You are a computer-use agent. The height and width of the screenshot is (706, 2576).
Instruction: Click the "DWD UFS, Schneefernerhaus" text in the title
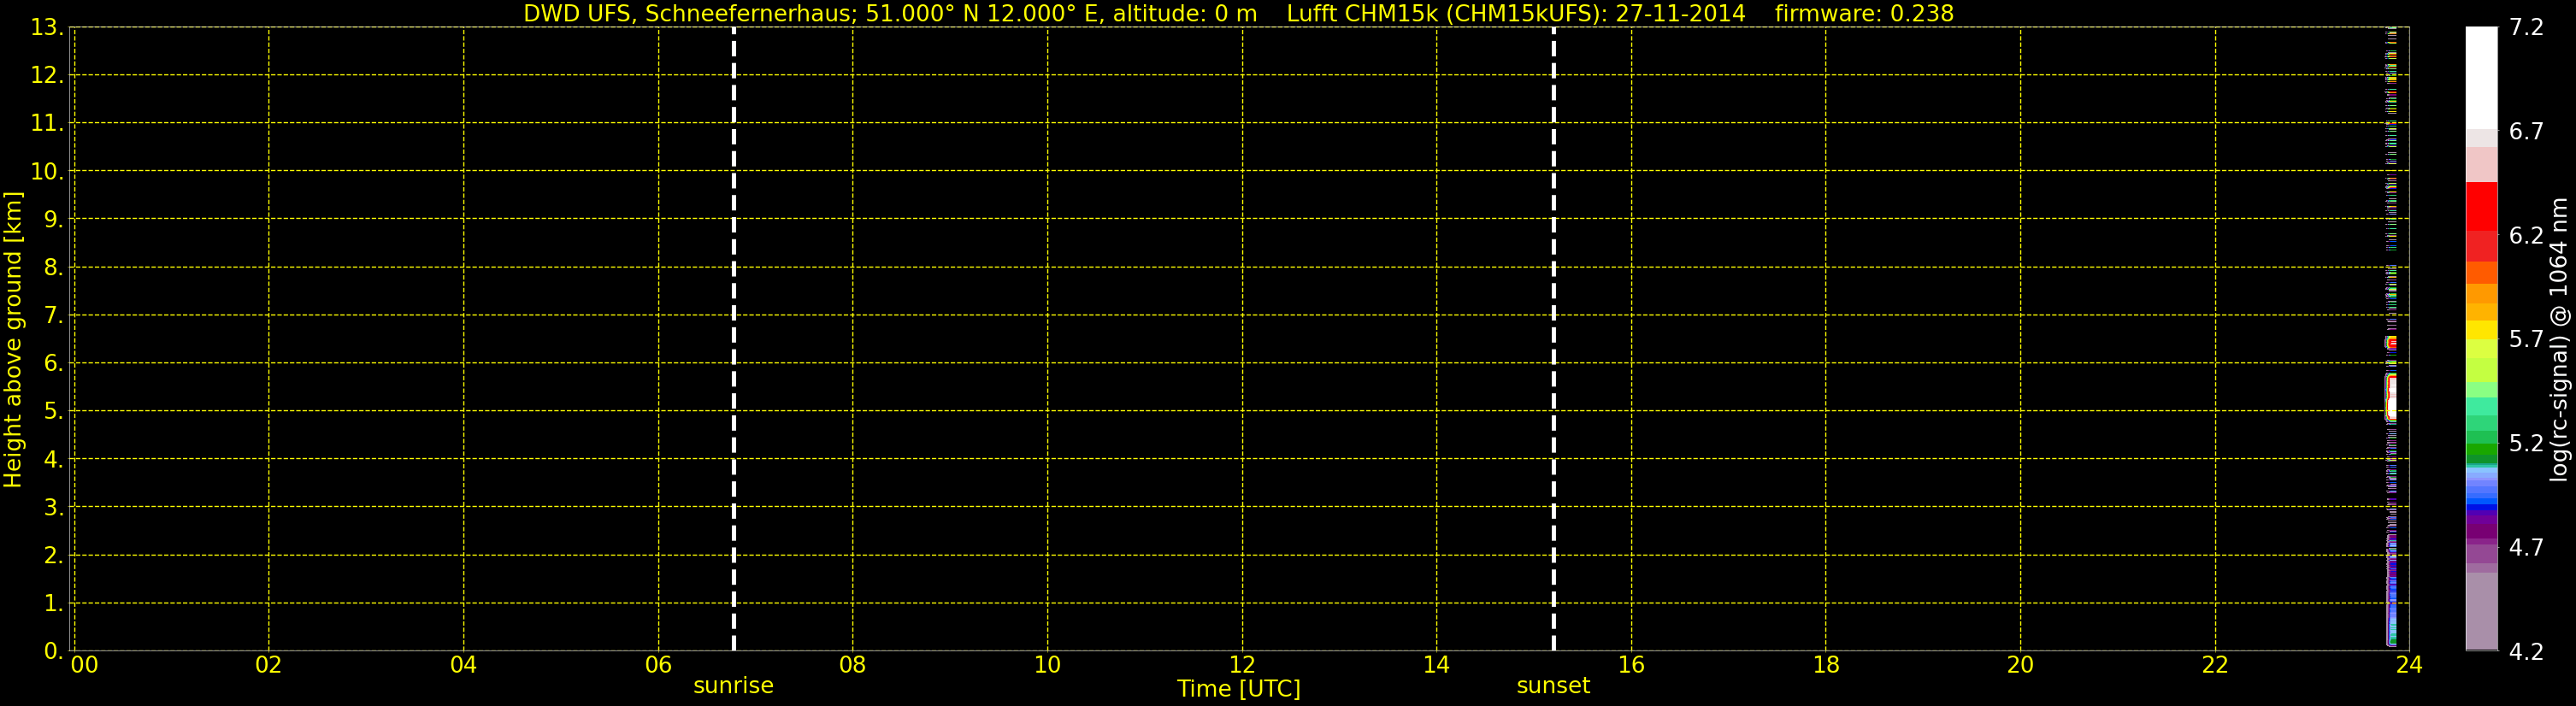click(687, 13)
